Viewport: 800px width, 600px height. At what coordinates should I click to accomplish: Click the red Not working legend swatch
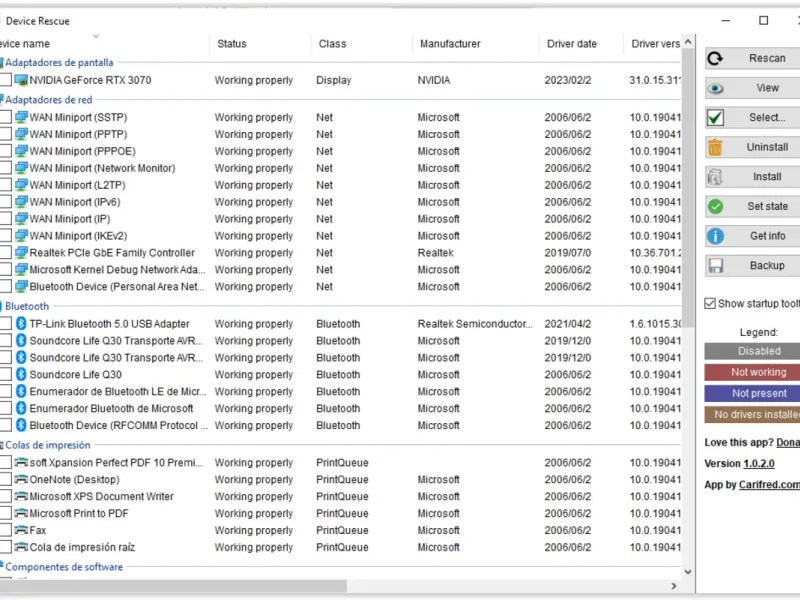pyautogui.click(x=752, y=372)
